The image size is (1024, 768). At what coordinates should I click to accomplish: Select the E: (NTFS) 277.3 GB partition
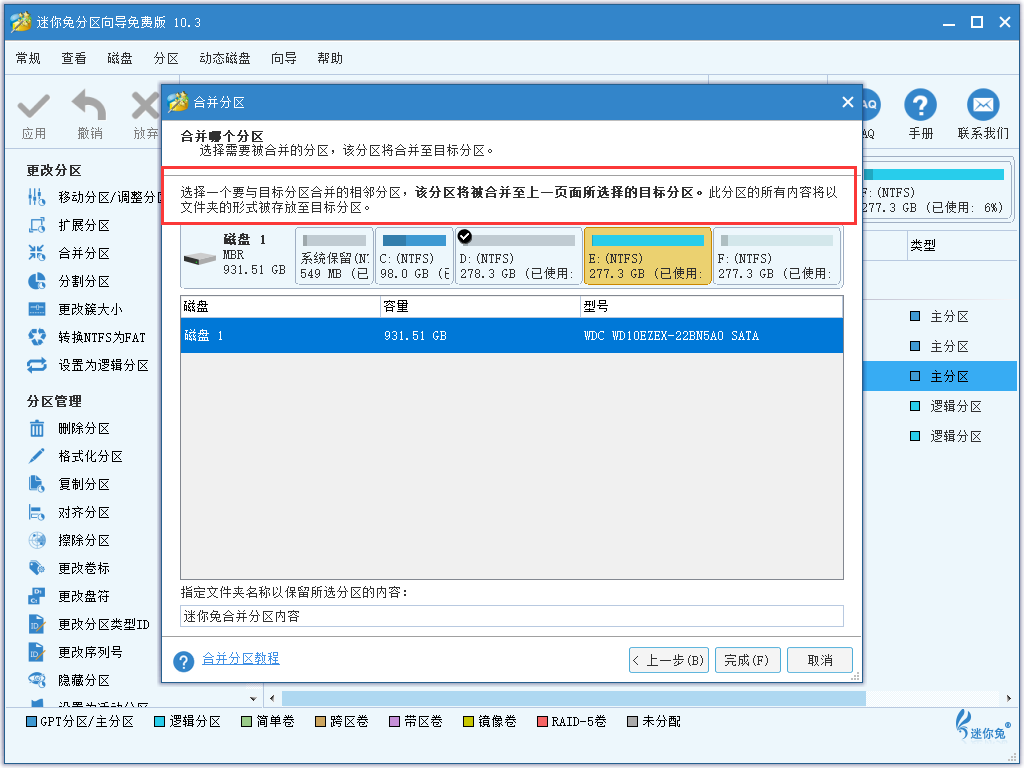click(647, 256)
